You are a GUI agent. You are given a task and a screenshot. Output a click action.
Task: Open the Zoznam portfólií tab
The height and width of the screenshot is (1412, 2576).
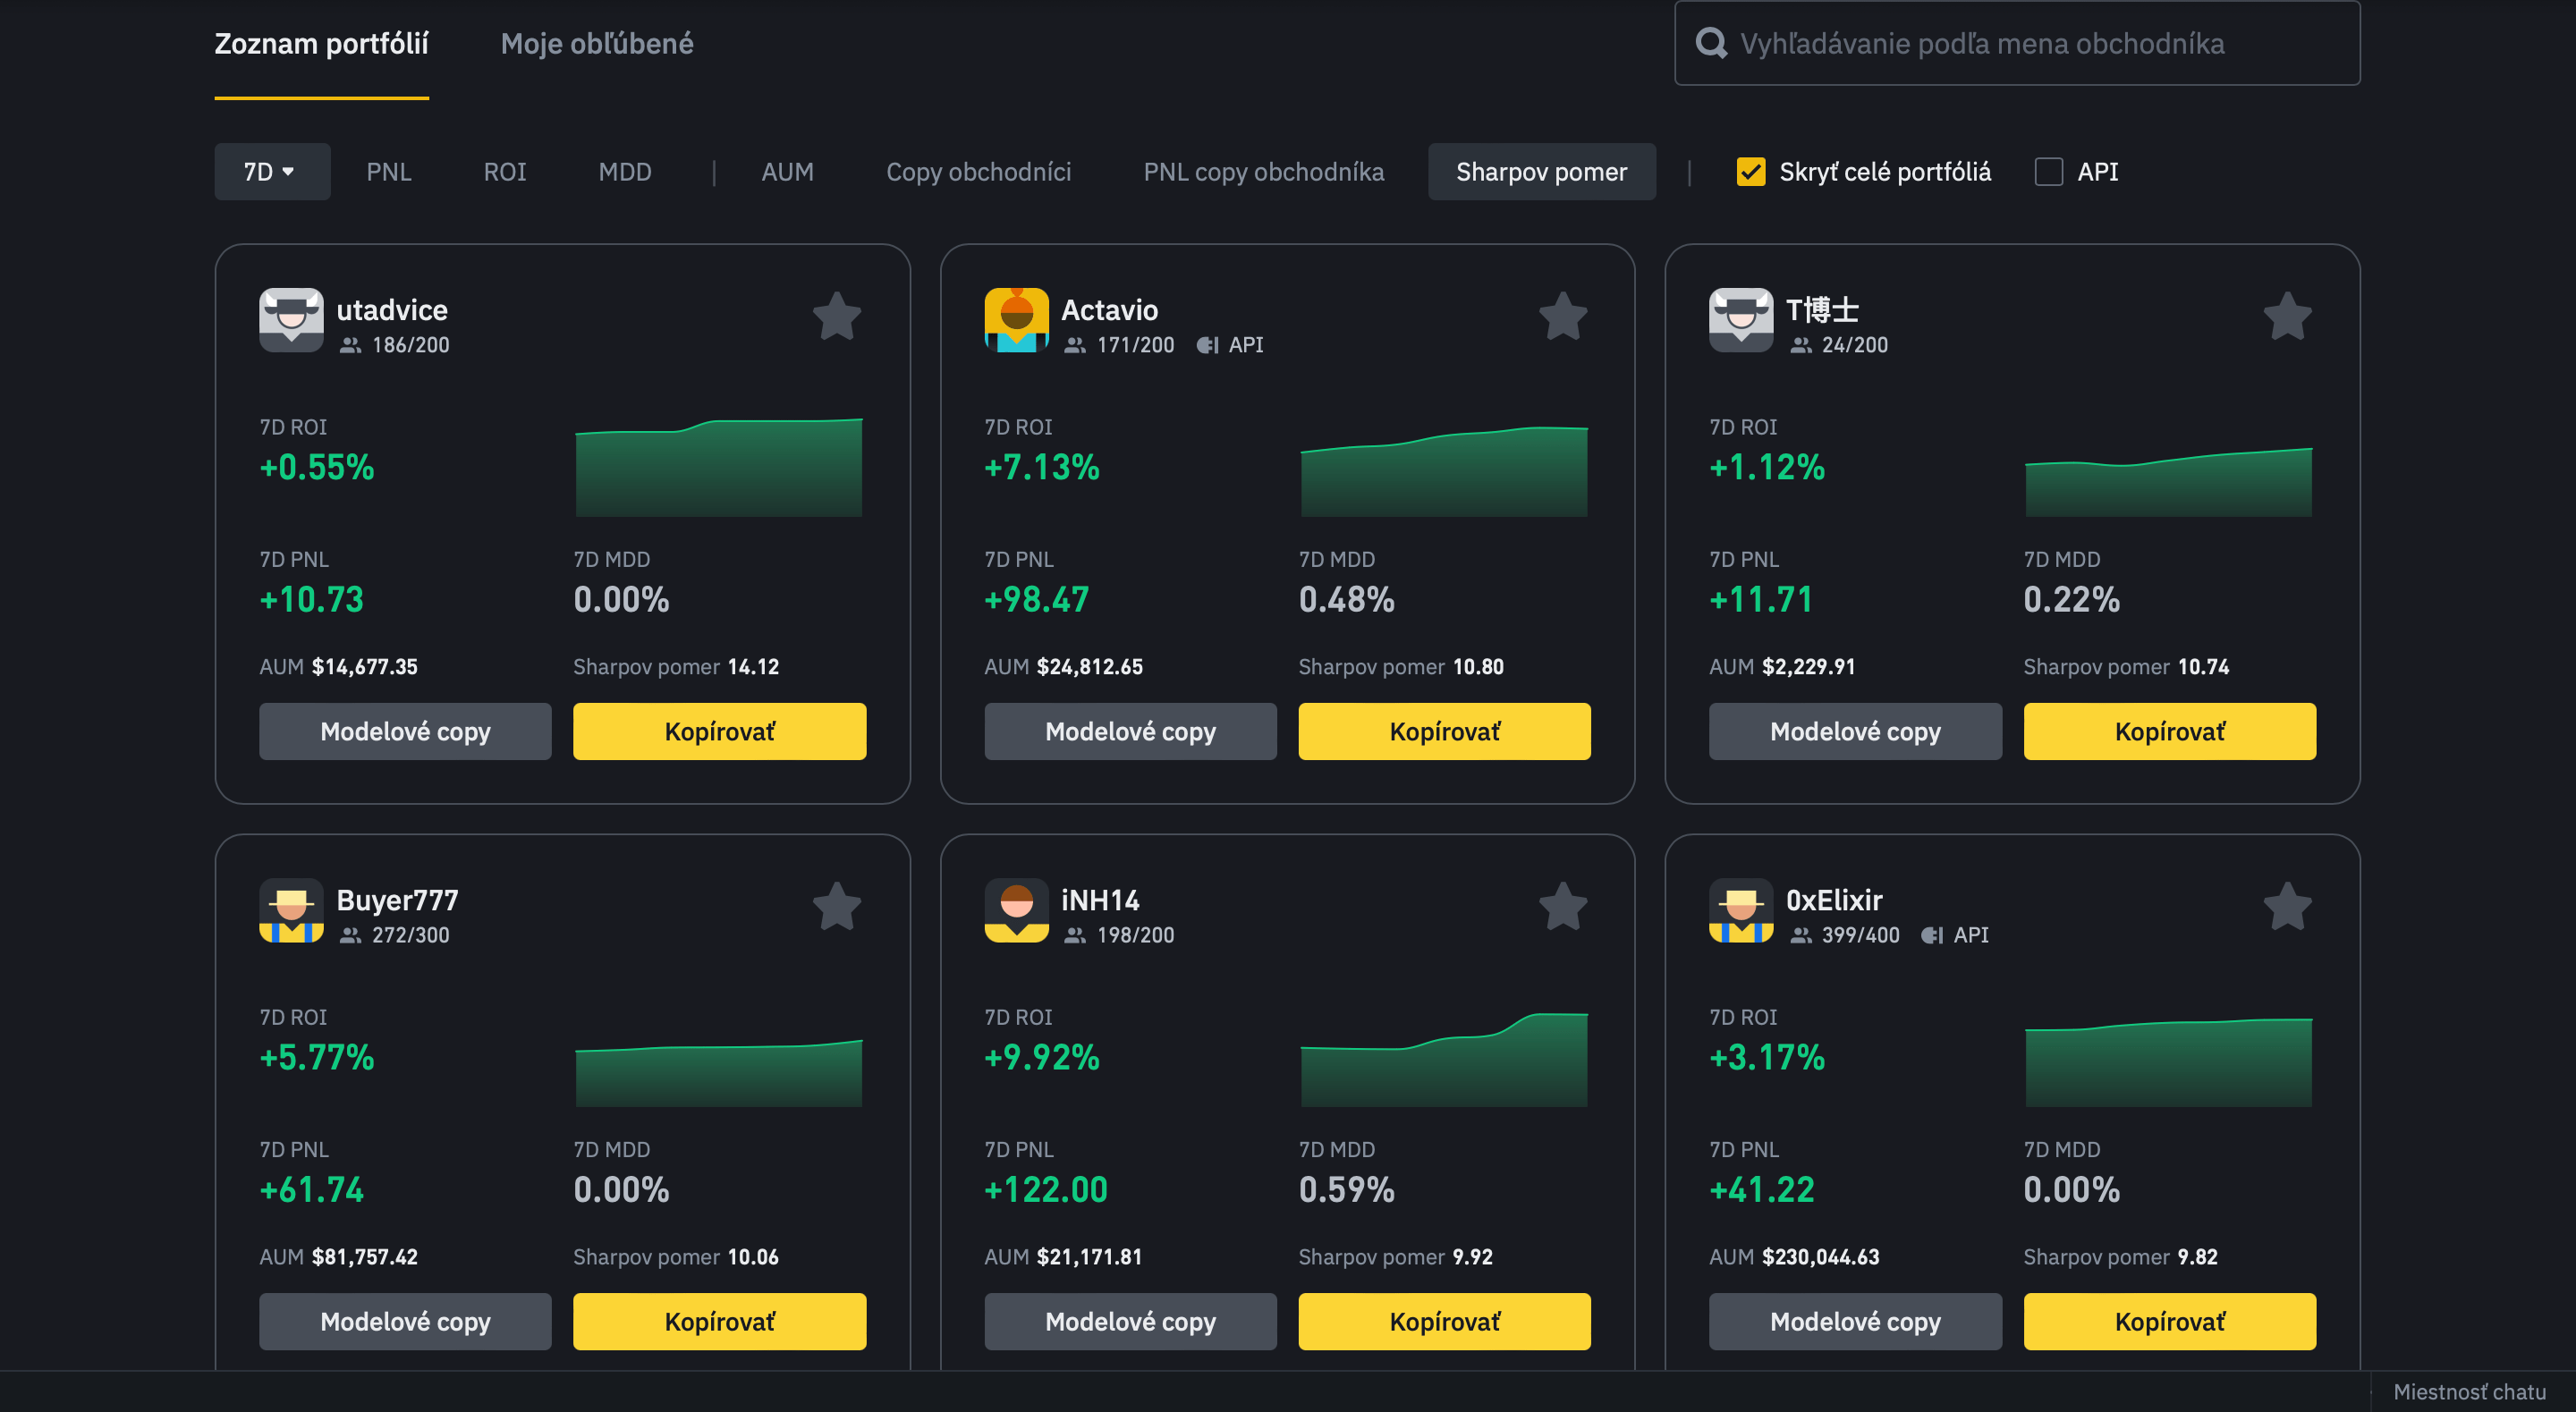321,44
